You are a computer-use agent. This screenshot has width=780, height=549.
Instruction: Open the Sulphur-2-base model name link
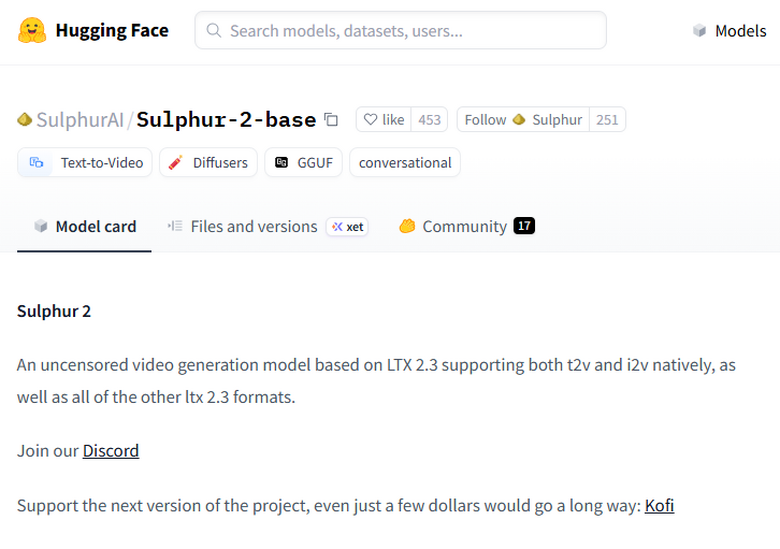coord(226,120)
